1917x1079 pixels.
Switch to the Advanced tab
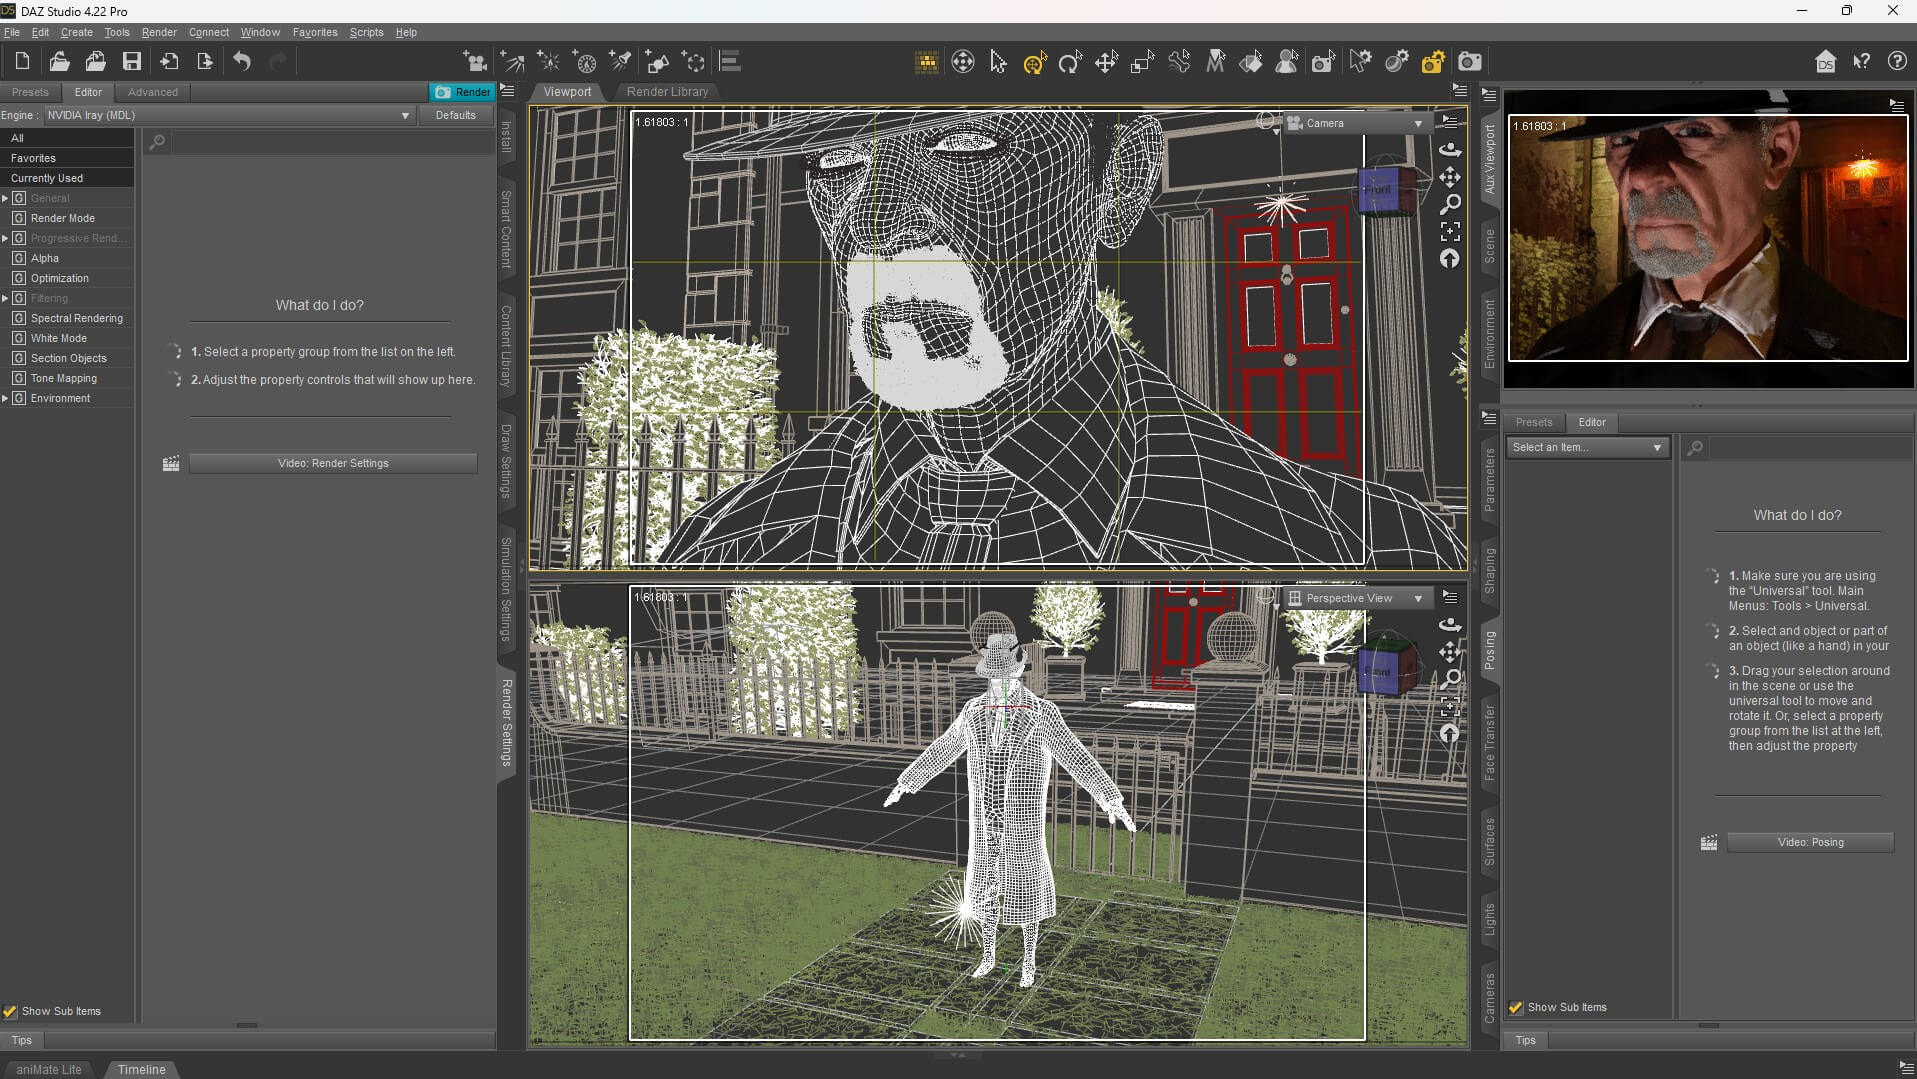153,92
